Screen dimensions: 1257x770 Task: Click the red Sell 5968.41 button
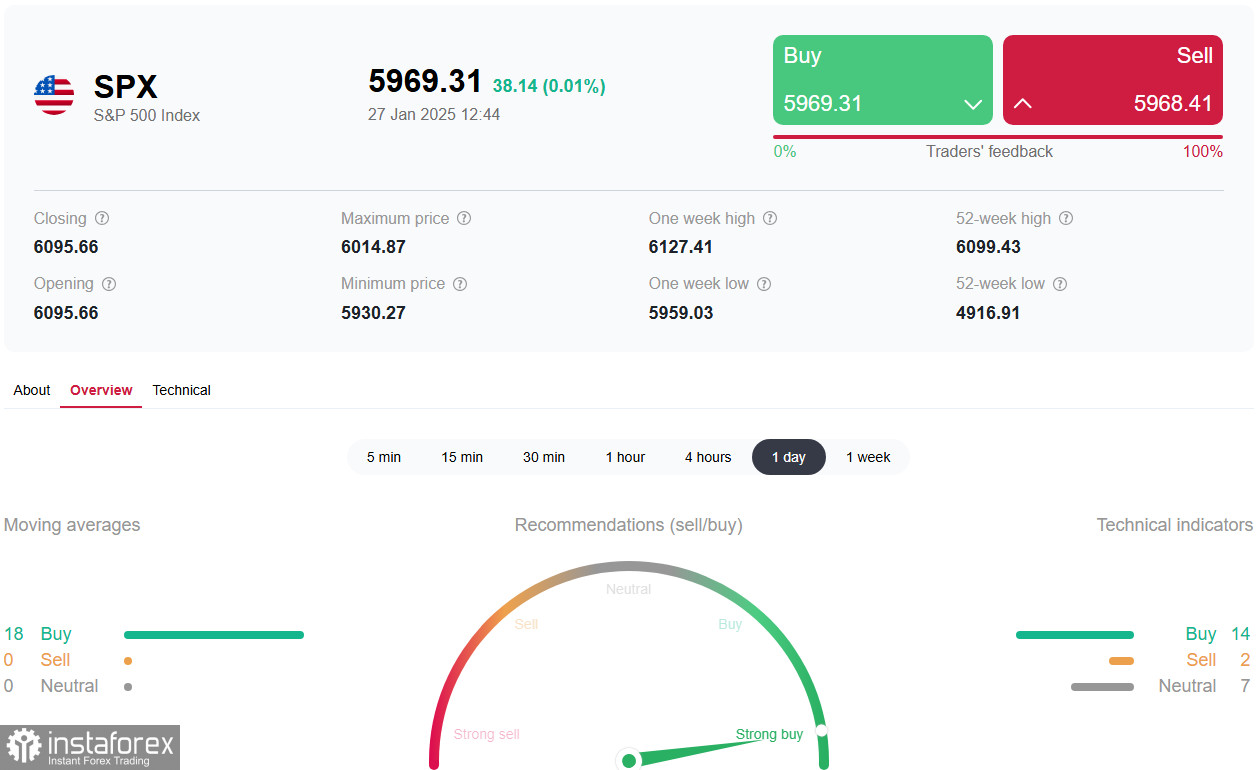[1113, 80]
